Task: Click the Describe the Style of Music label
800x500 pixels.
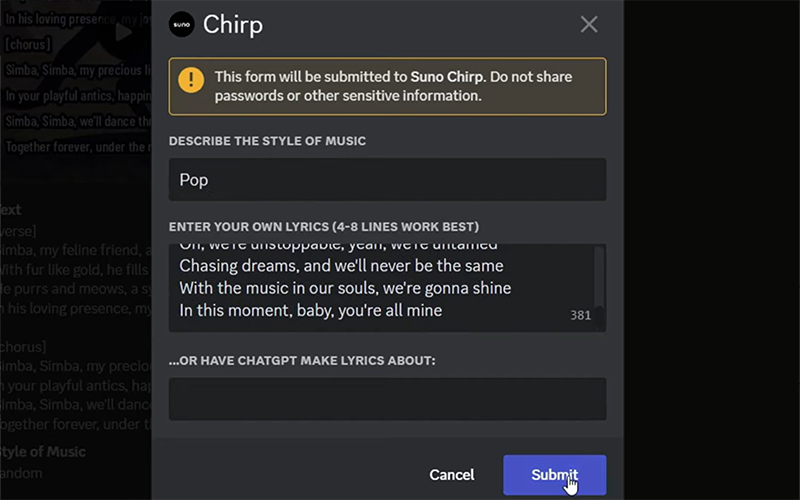Action: click(x=267, y=141)
